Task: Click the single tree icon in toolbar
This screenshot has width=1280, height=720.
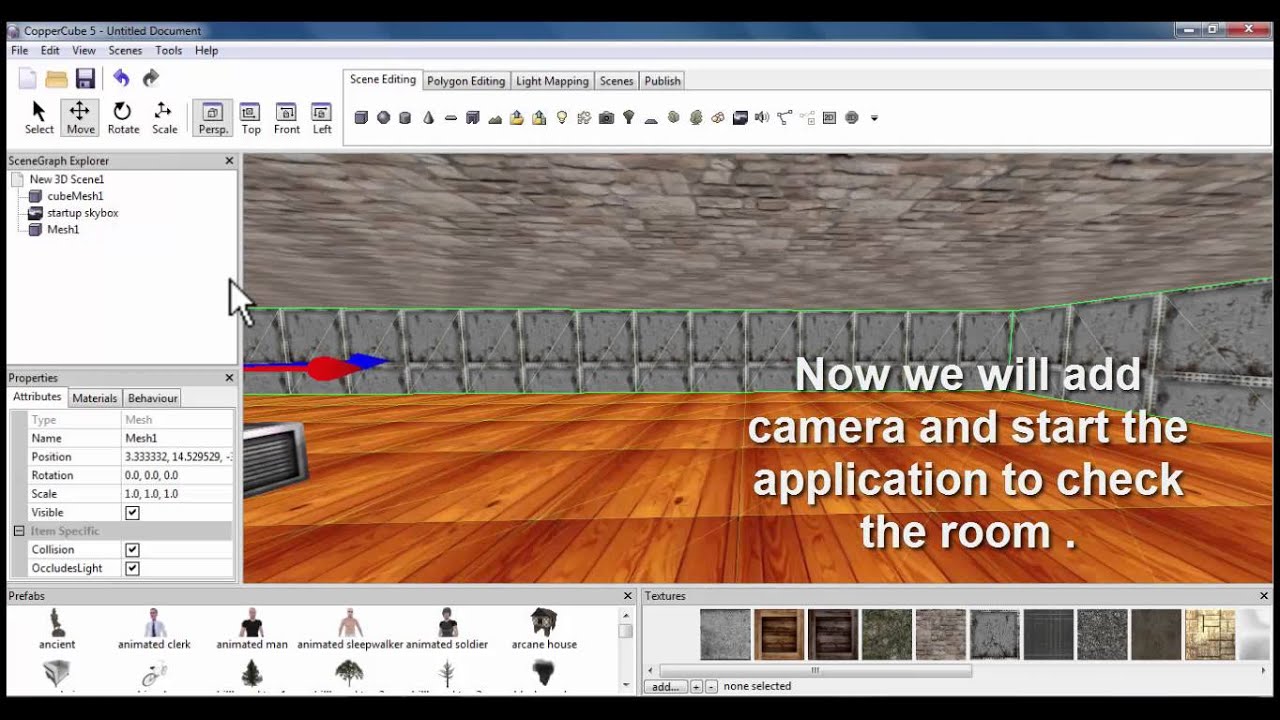Action: pos(628,118)
